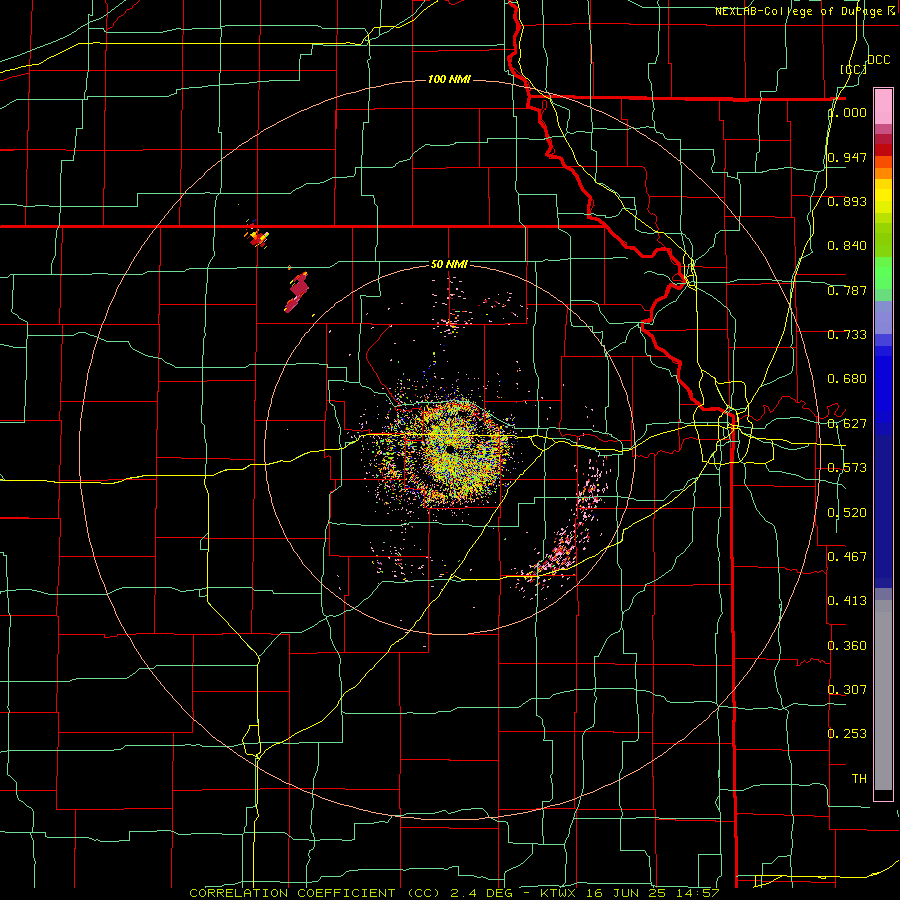Click the 100 NMI range ring label

point(449,79)
